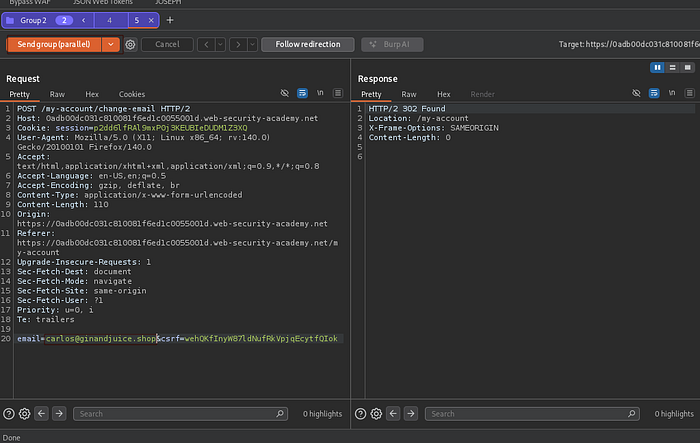The height and width of the screenshot is (443, 700).
Task: Close Repeater tab 5
Action: coord(151,21)
